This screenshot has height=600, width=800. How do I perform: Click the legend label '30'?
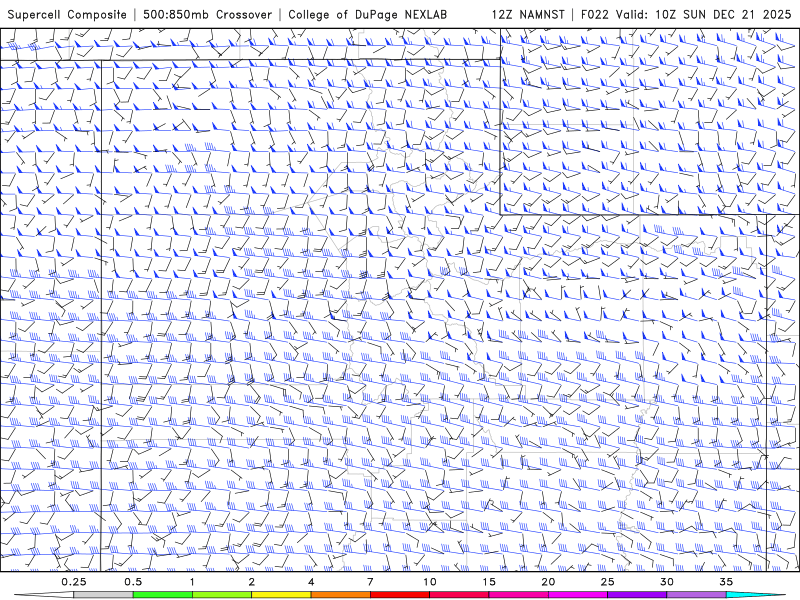[x=667, y=582]
